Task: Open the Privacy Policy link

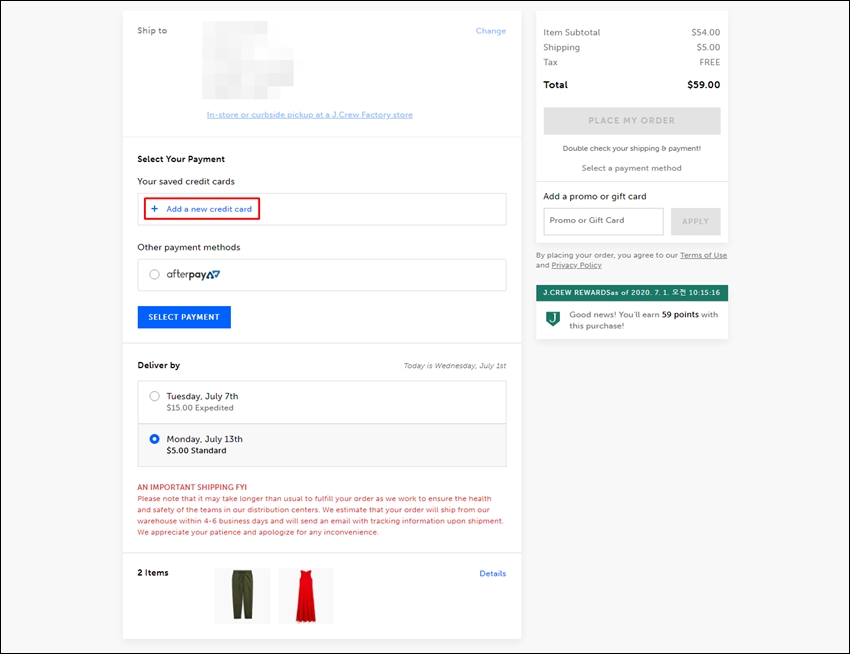Action: tap(576, 265)
